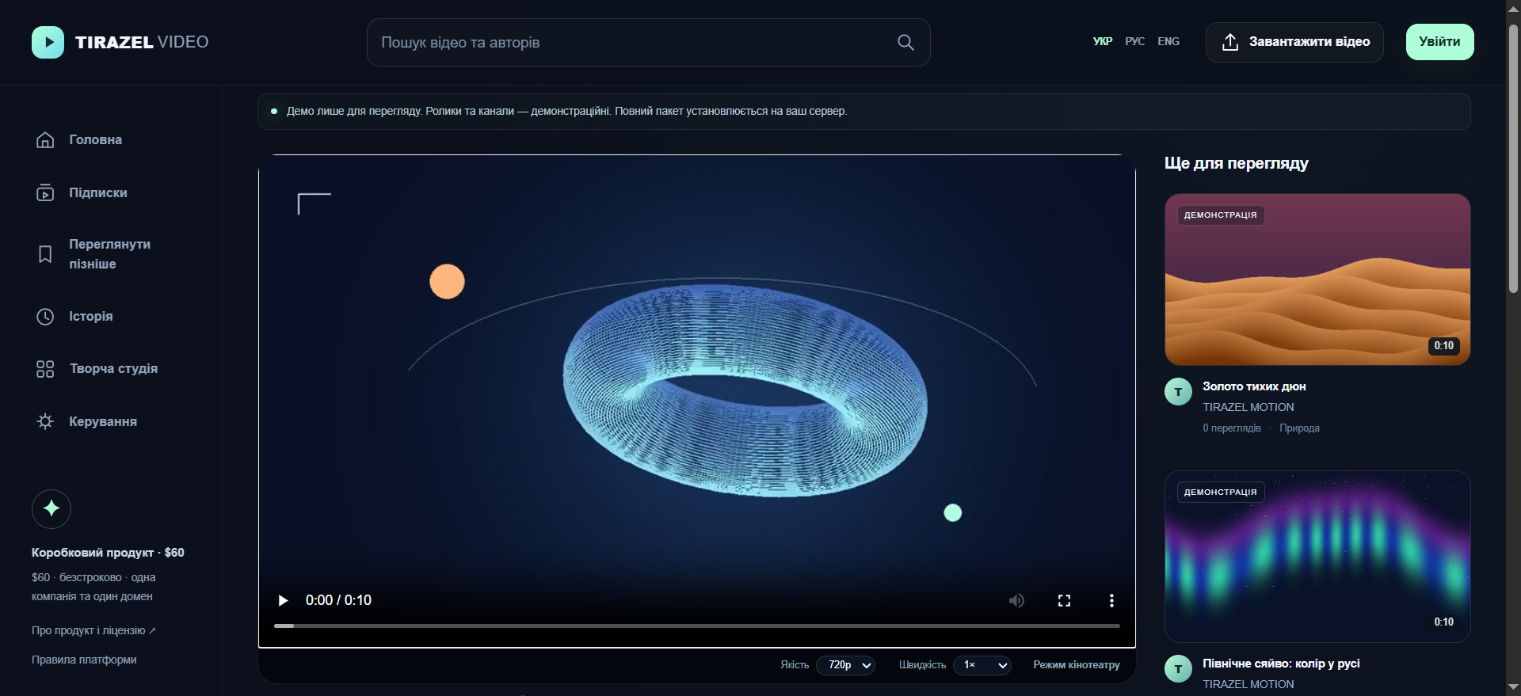Click the ДЕМОНСТРАЦІЯ badge on dunes thumbnail
Viewport: 1521px width, 696px height.
tap(1220, 215)
